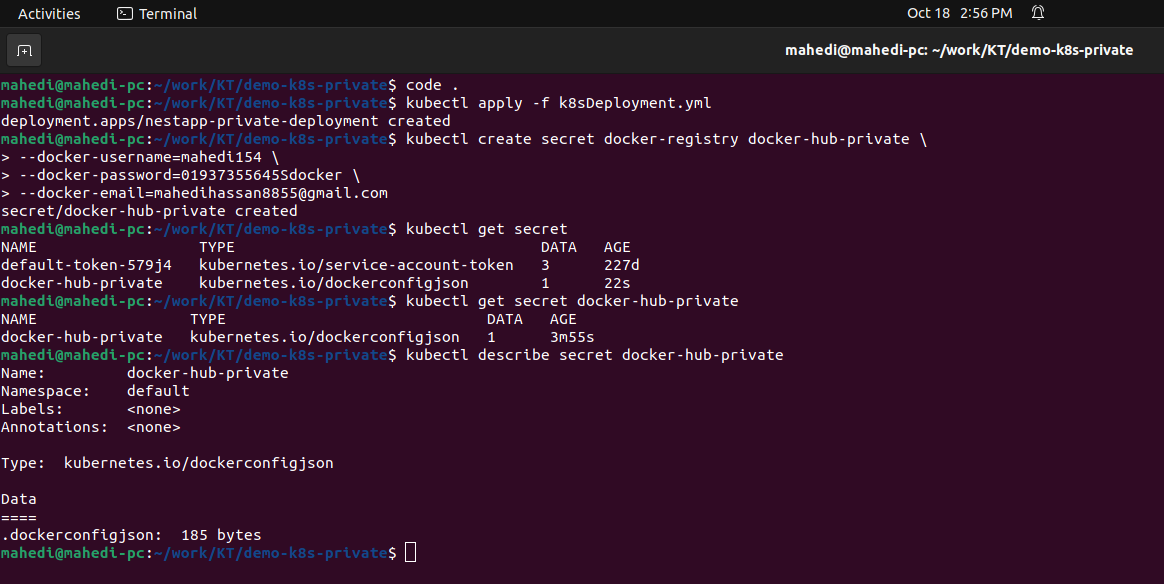Open a new terminal tab
The width and height of the screenshot is (1164, 584).
click(x=22, y=49)
